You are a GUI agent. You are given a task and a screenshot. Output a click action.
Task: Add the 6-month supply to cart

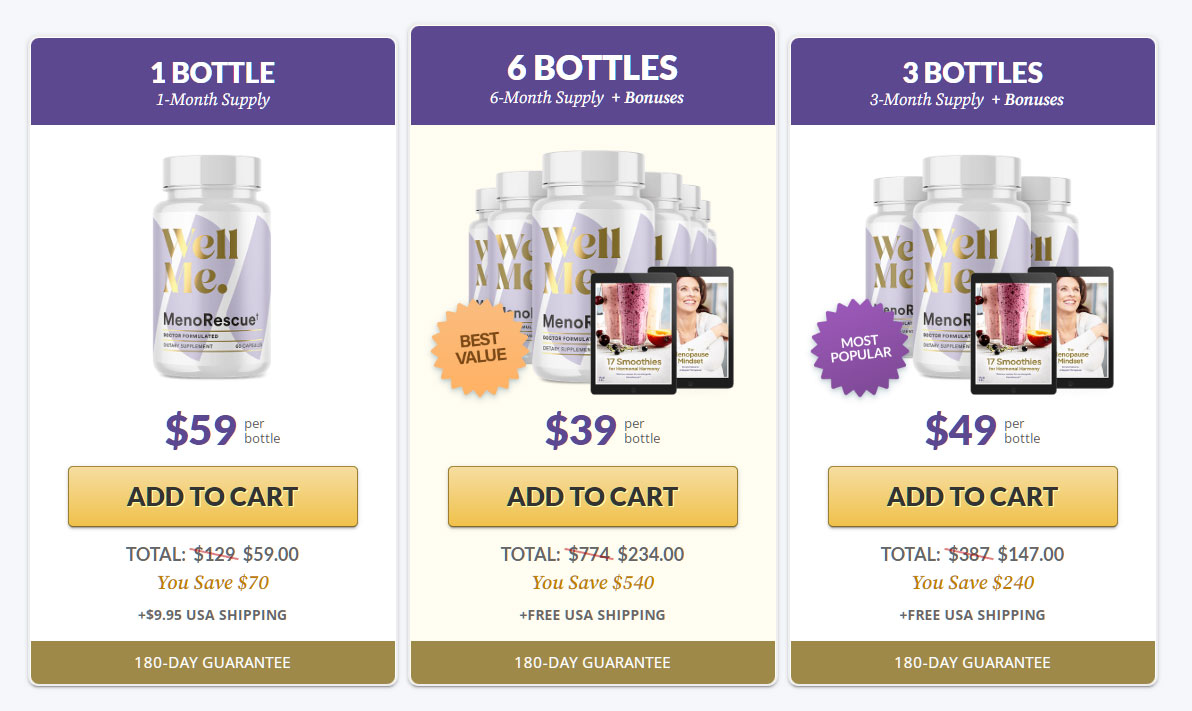pos(591,496)
